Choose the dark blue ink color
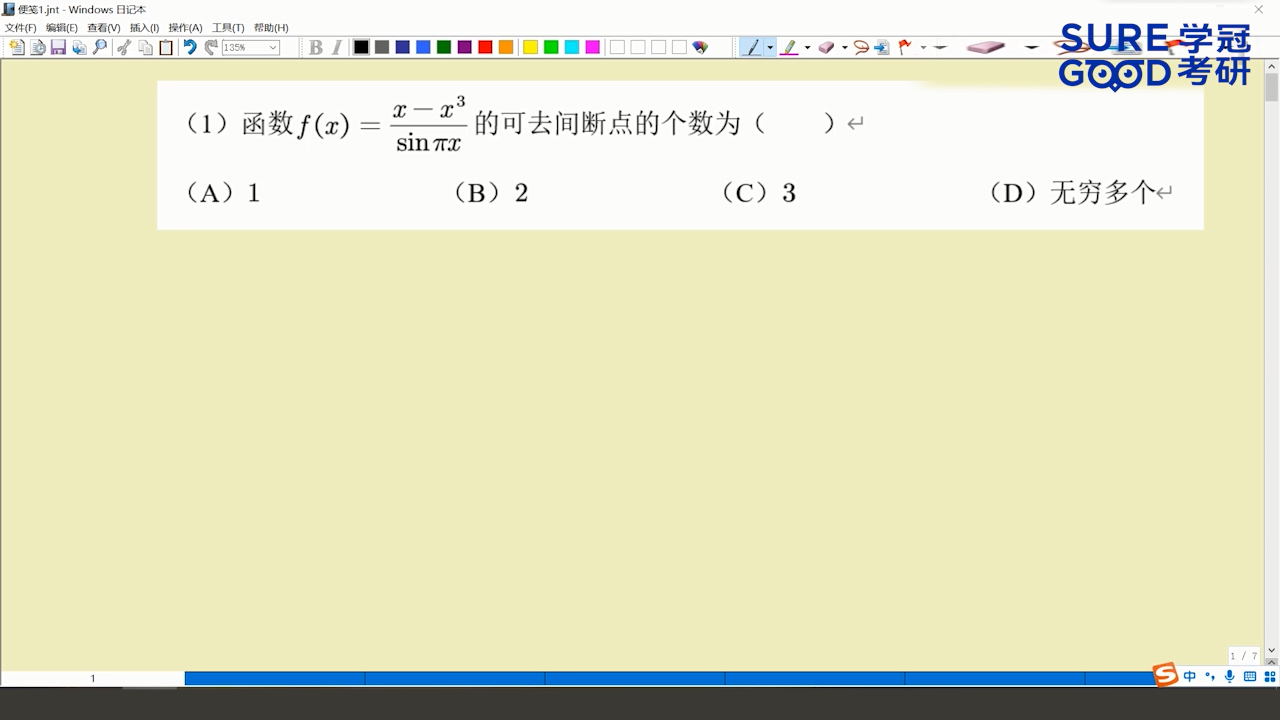This screenshot has height=720, width=1280. (x=402, y=47)
